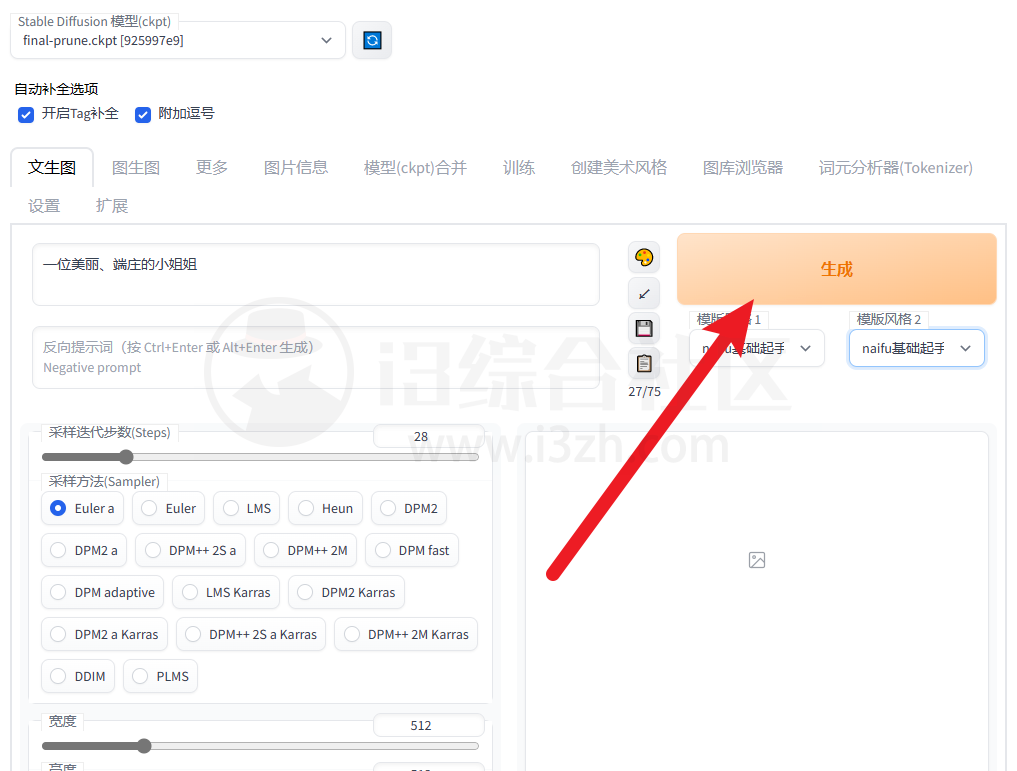
Task: Refresh the checkpoint model list
Action: point(372,40)
